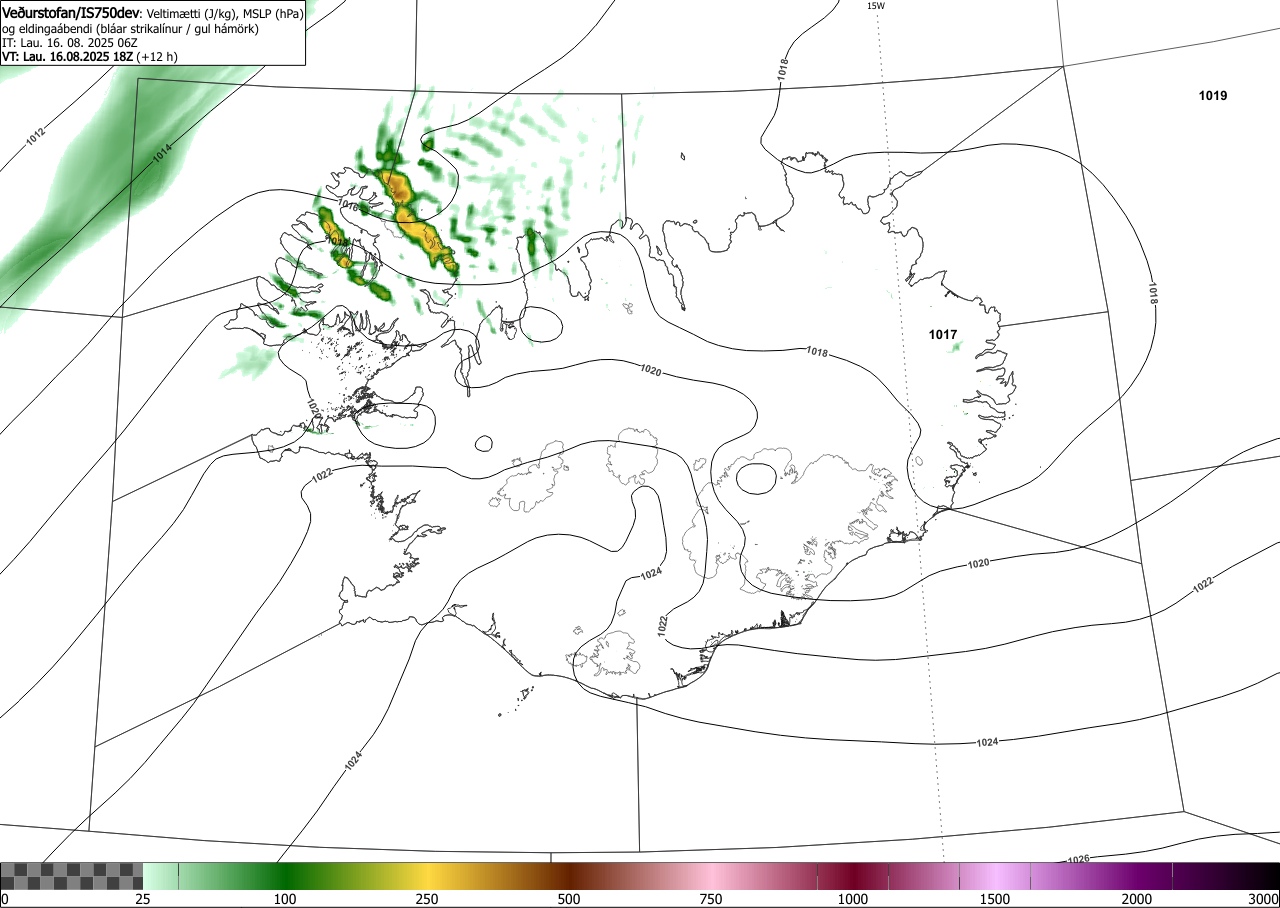
Task: Click the "1012" isobar label
Action: click(x=35, y=136)
